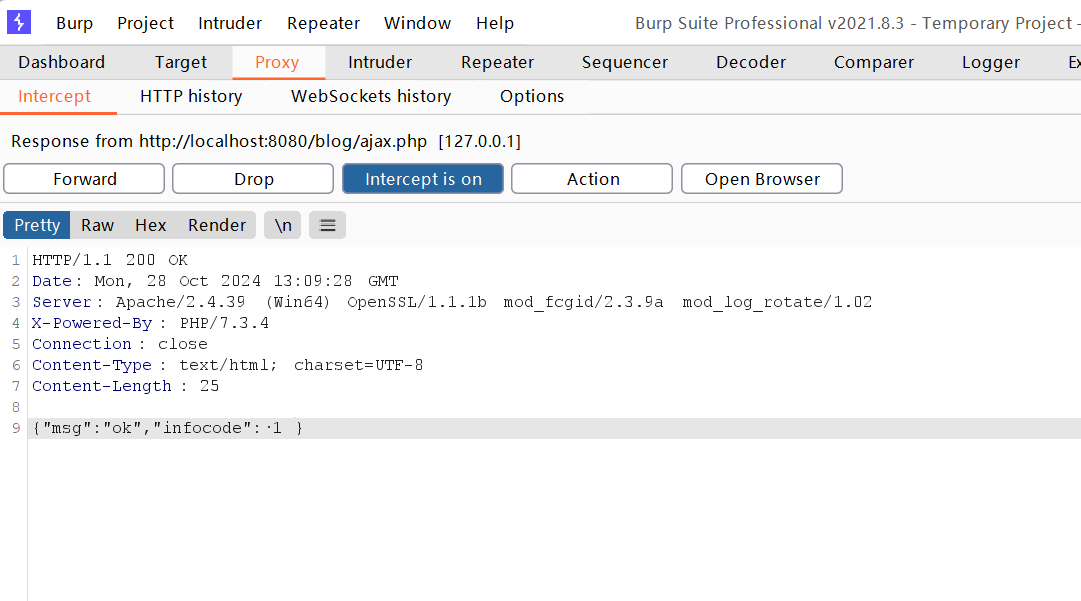The height and width of the screenshot is (601, 1081).
Task: Switch to the Target tab
Action: pos(181,63)
